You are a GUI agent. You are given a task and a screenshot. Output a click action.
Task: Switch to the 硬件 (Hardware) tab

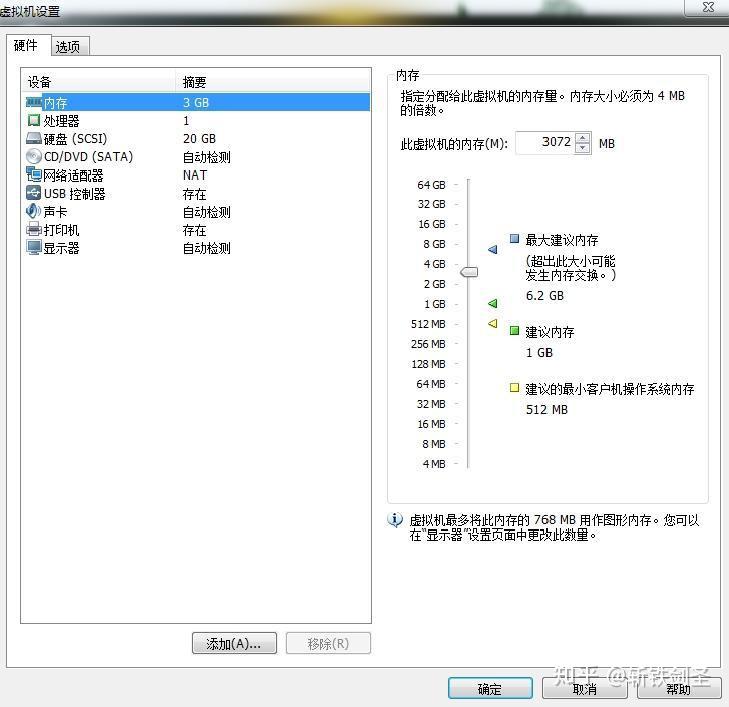click(x=27, y=46)
